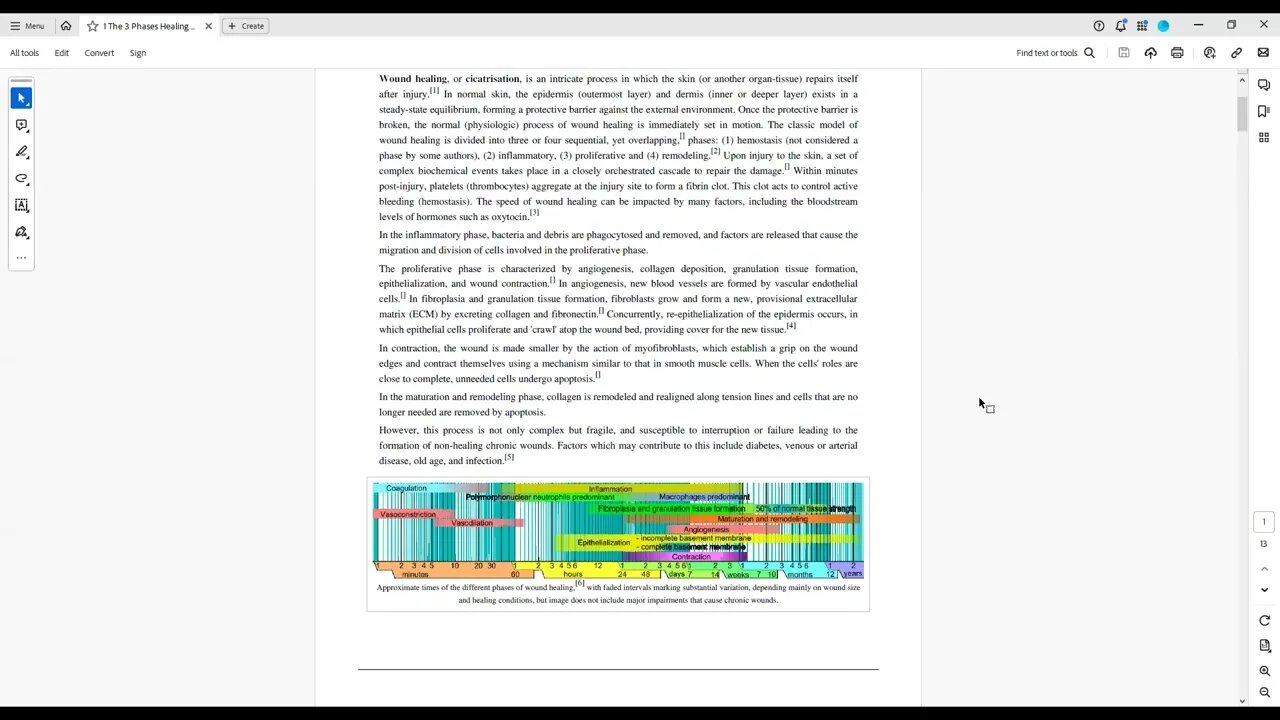
Task: Click the Create button
Action: pyautogui.click(x=246, y=26)
